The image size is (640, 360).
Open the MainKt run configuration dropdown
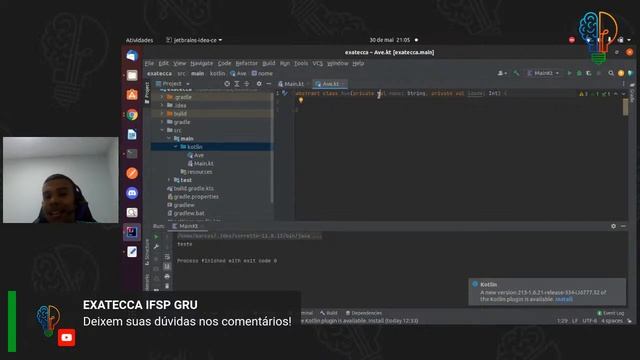543,73
